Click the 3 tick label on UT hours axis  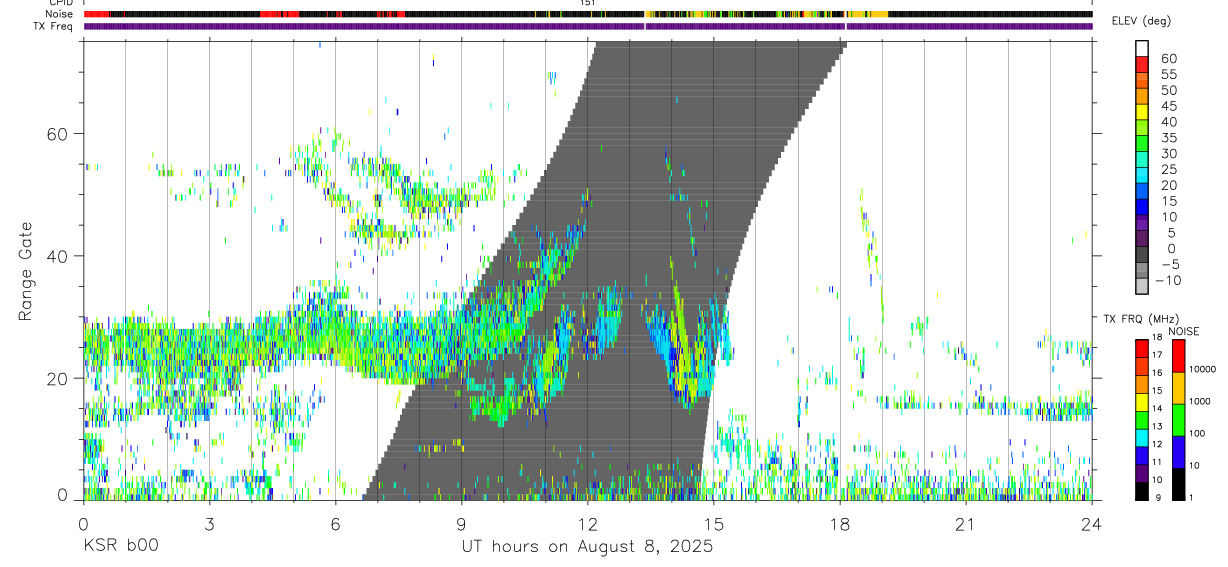(x=209, y=524)
